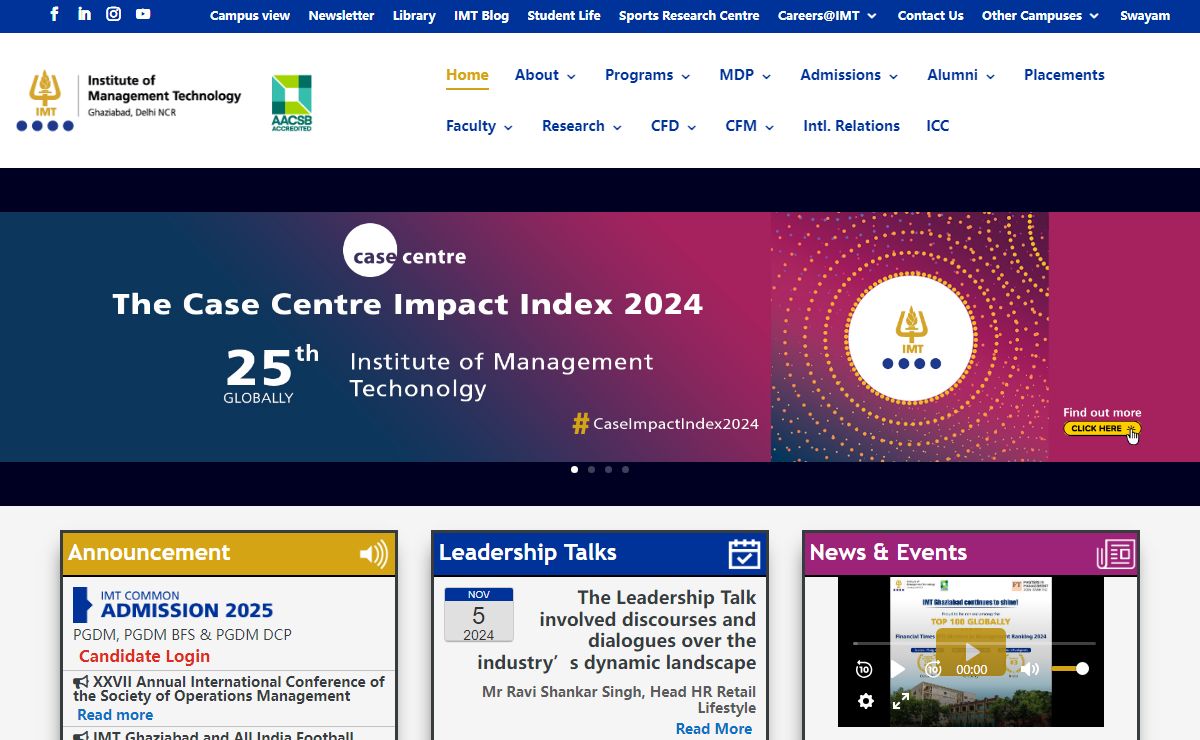The height and width of the screenshot is (740, 1200).
Task: Open the Newsletter link
Action: [341, 15]
